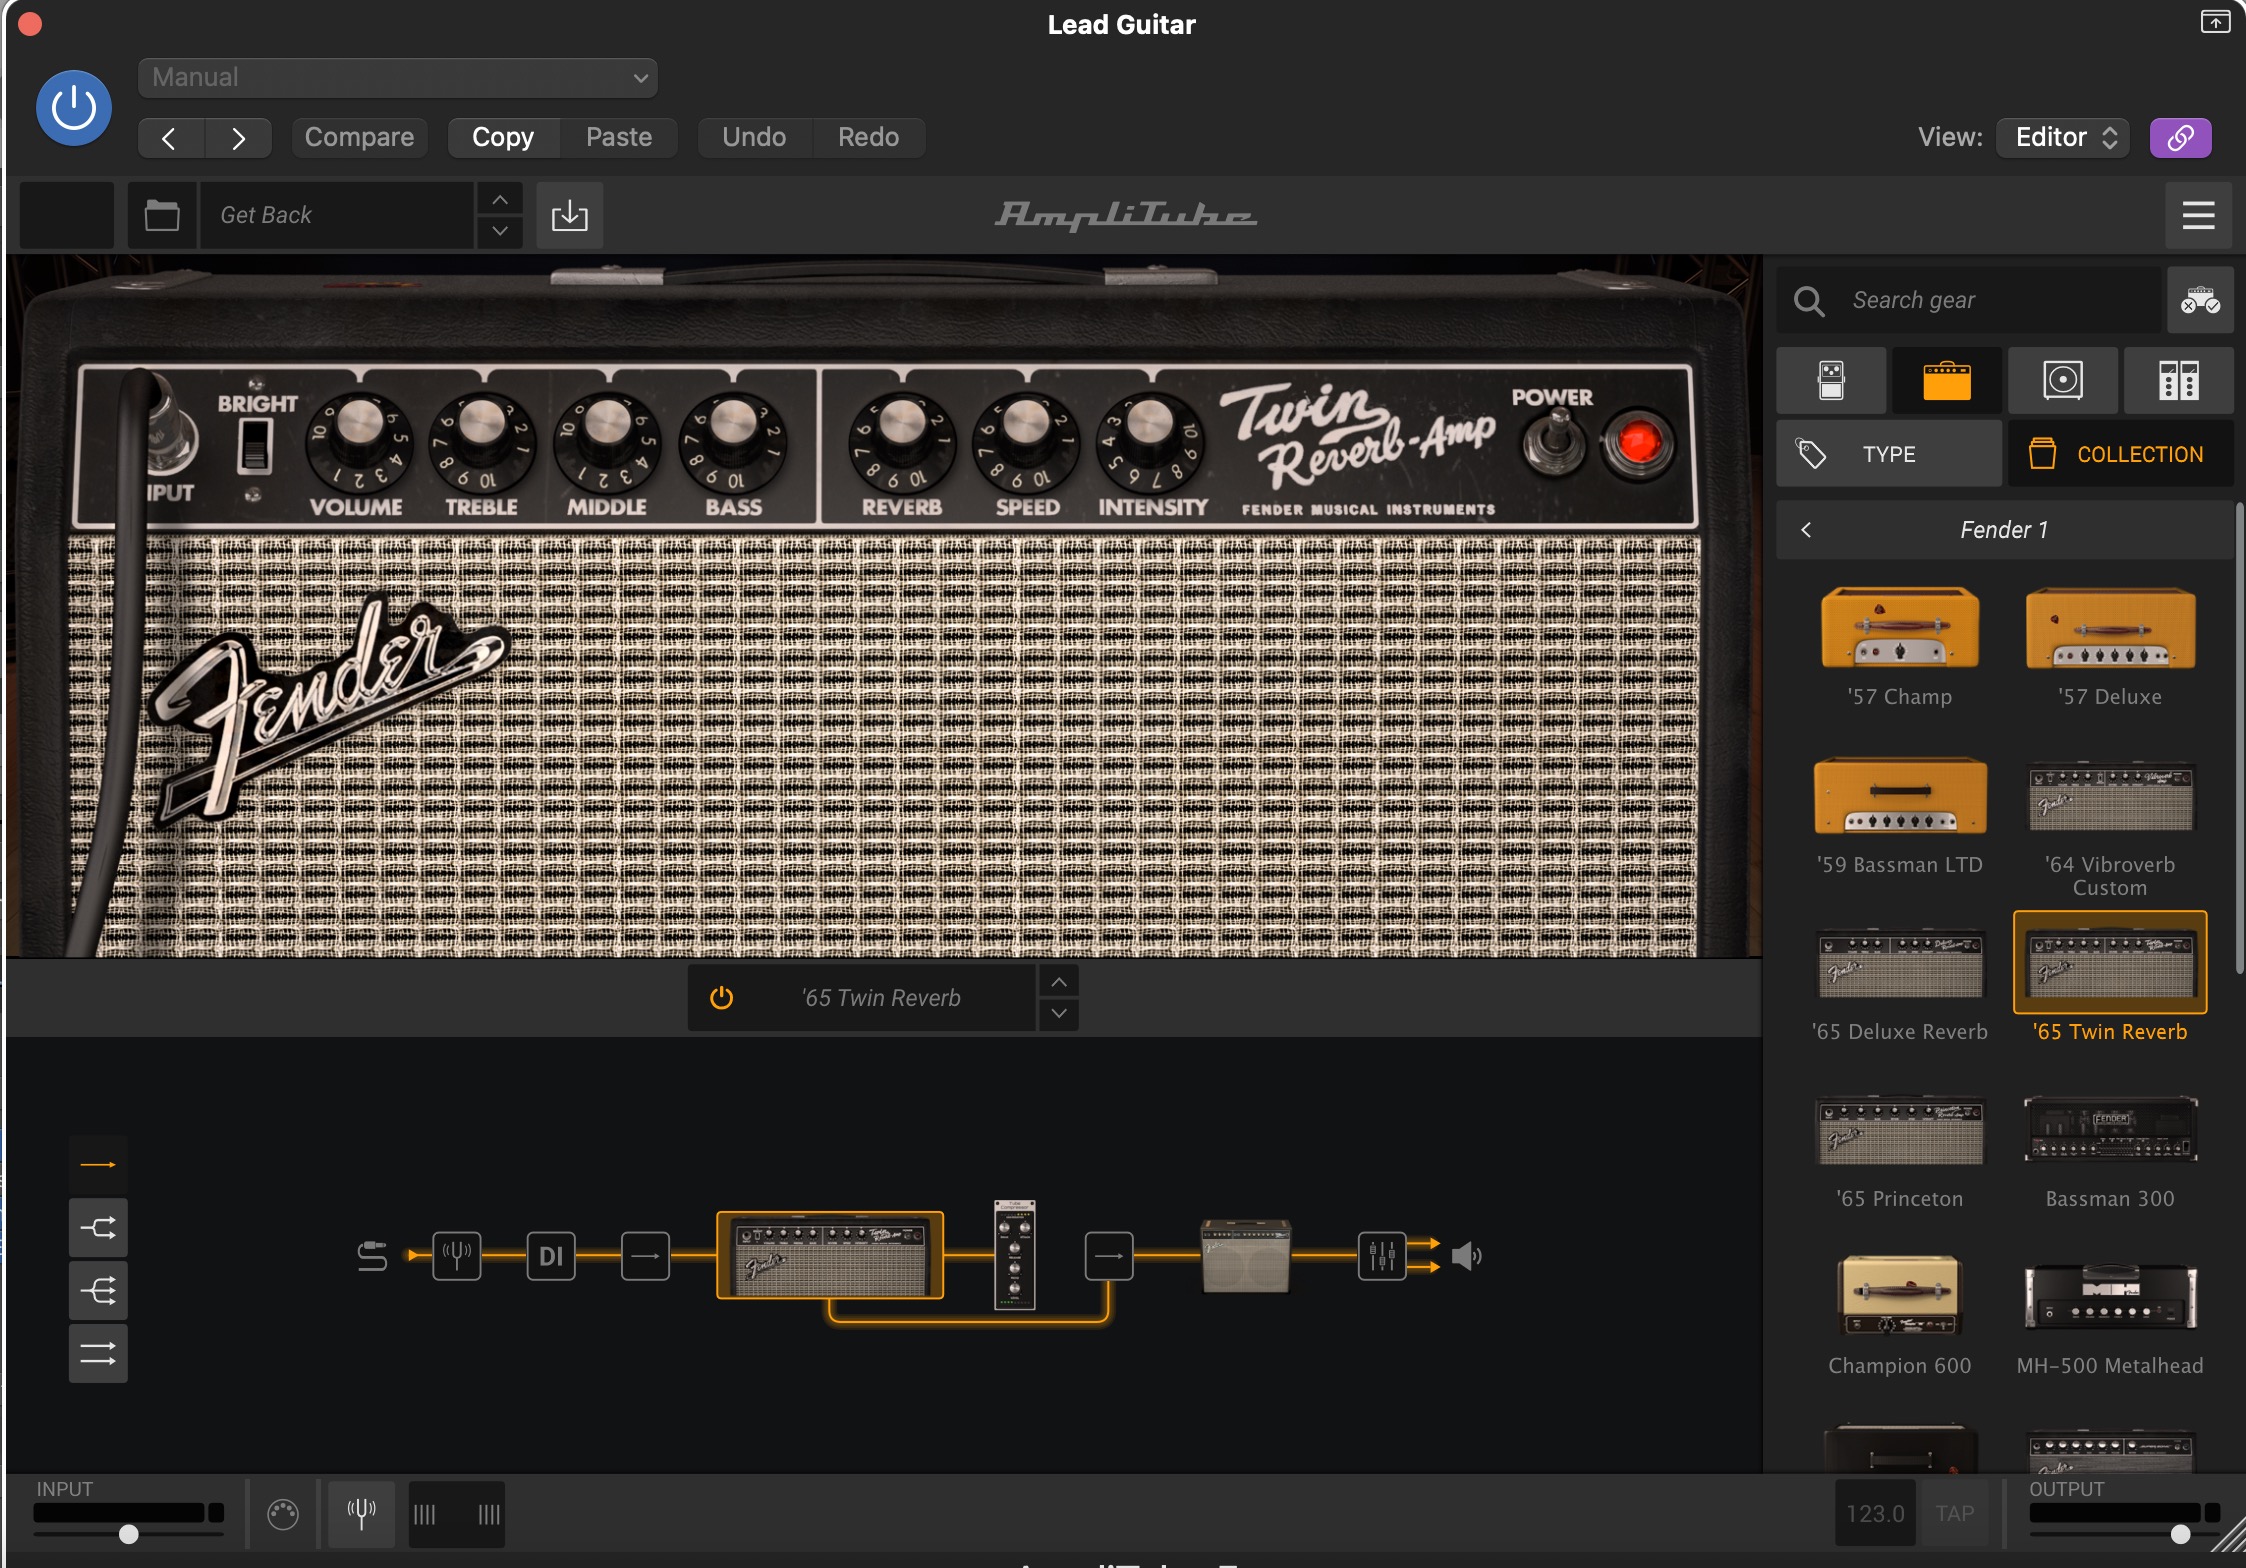Click the Copy button
This screenshot has height=1568, width=2246.
tap(503, 138)
